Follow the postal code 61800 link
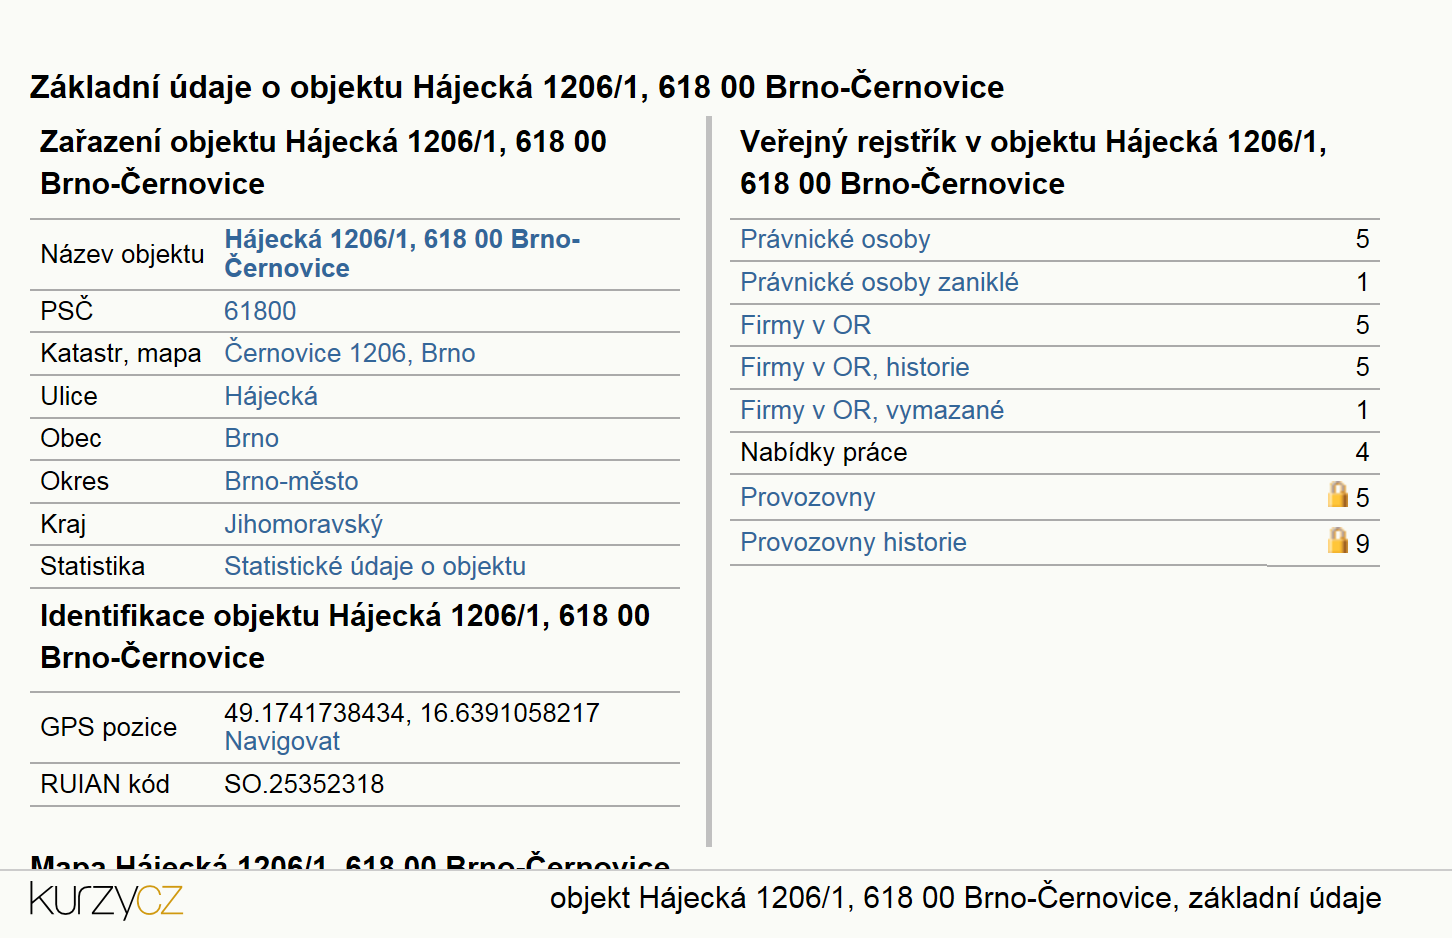 click(x=260, y=311)
